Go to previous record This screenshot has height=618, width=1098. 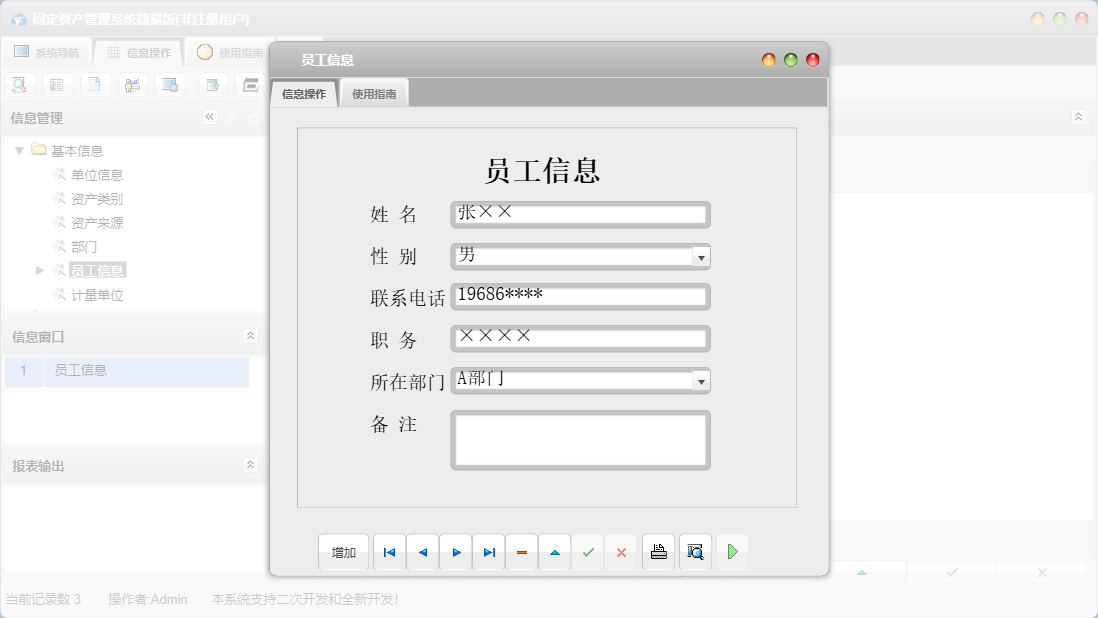point(422,551)
